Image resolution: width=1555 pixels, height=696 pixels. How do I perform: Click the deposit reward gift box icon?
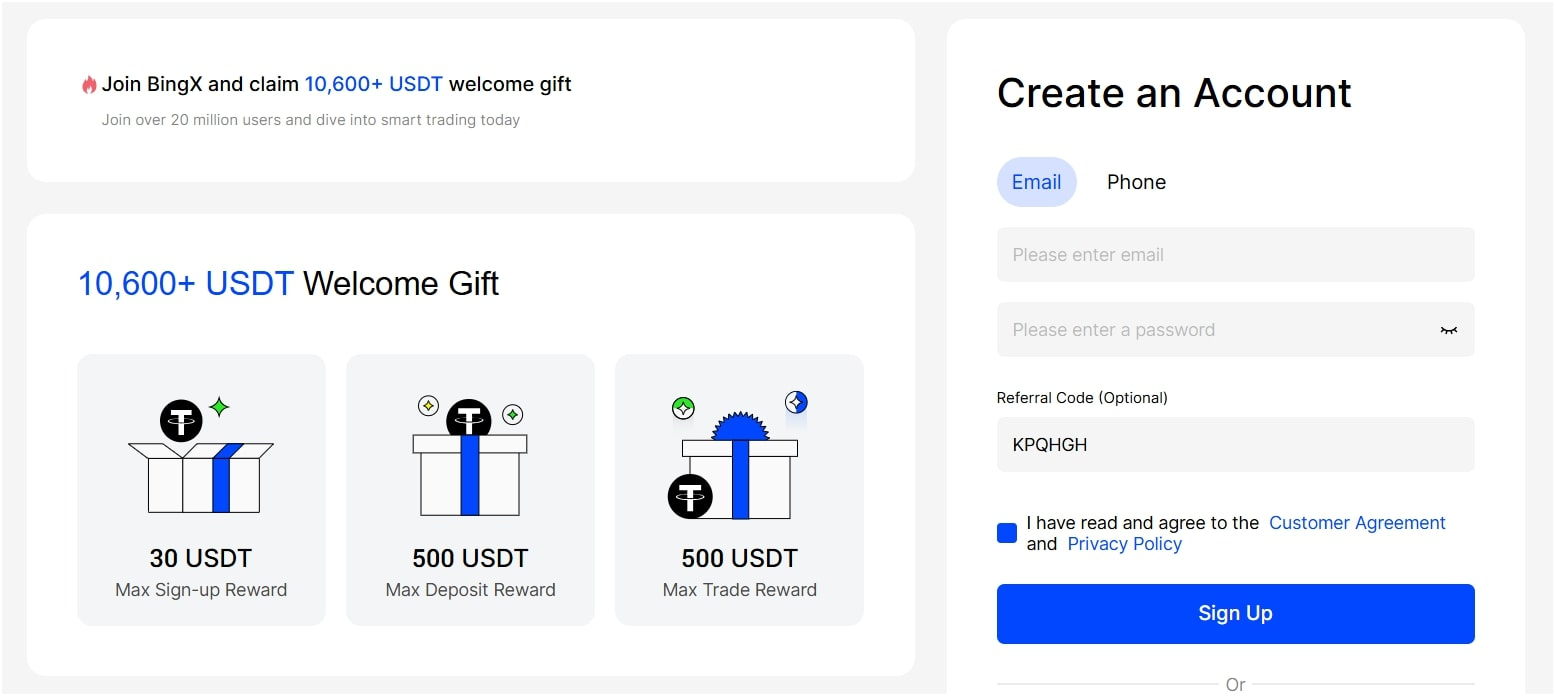[x=470, y=473]
